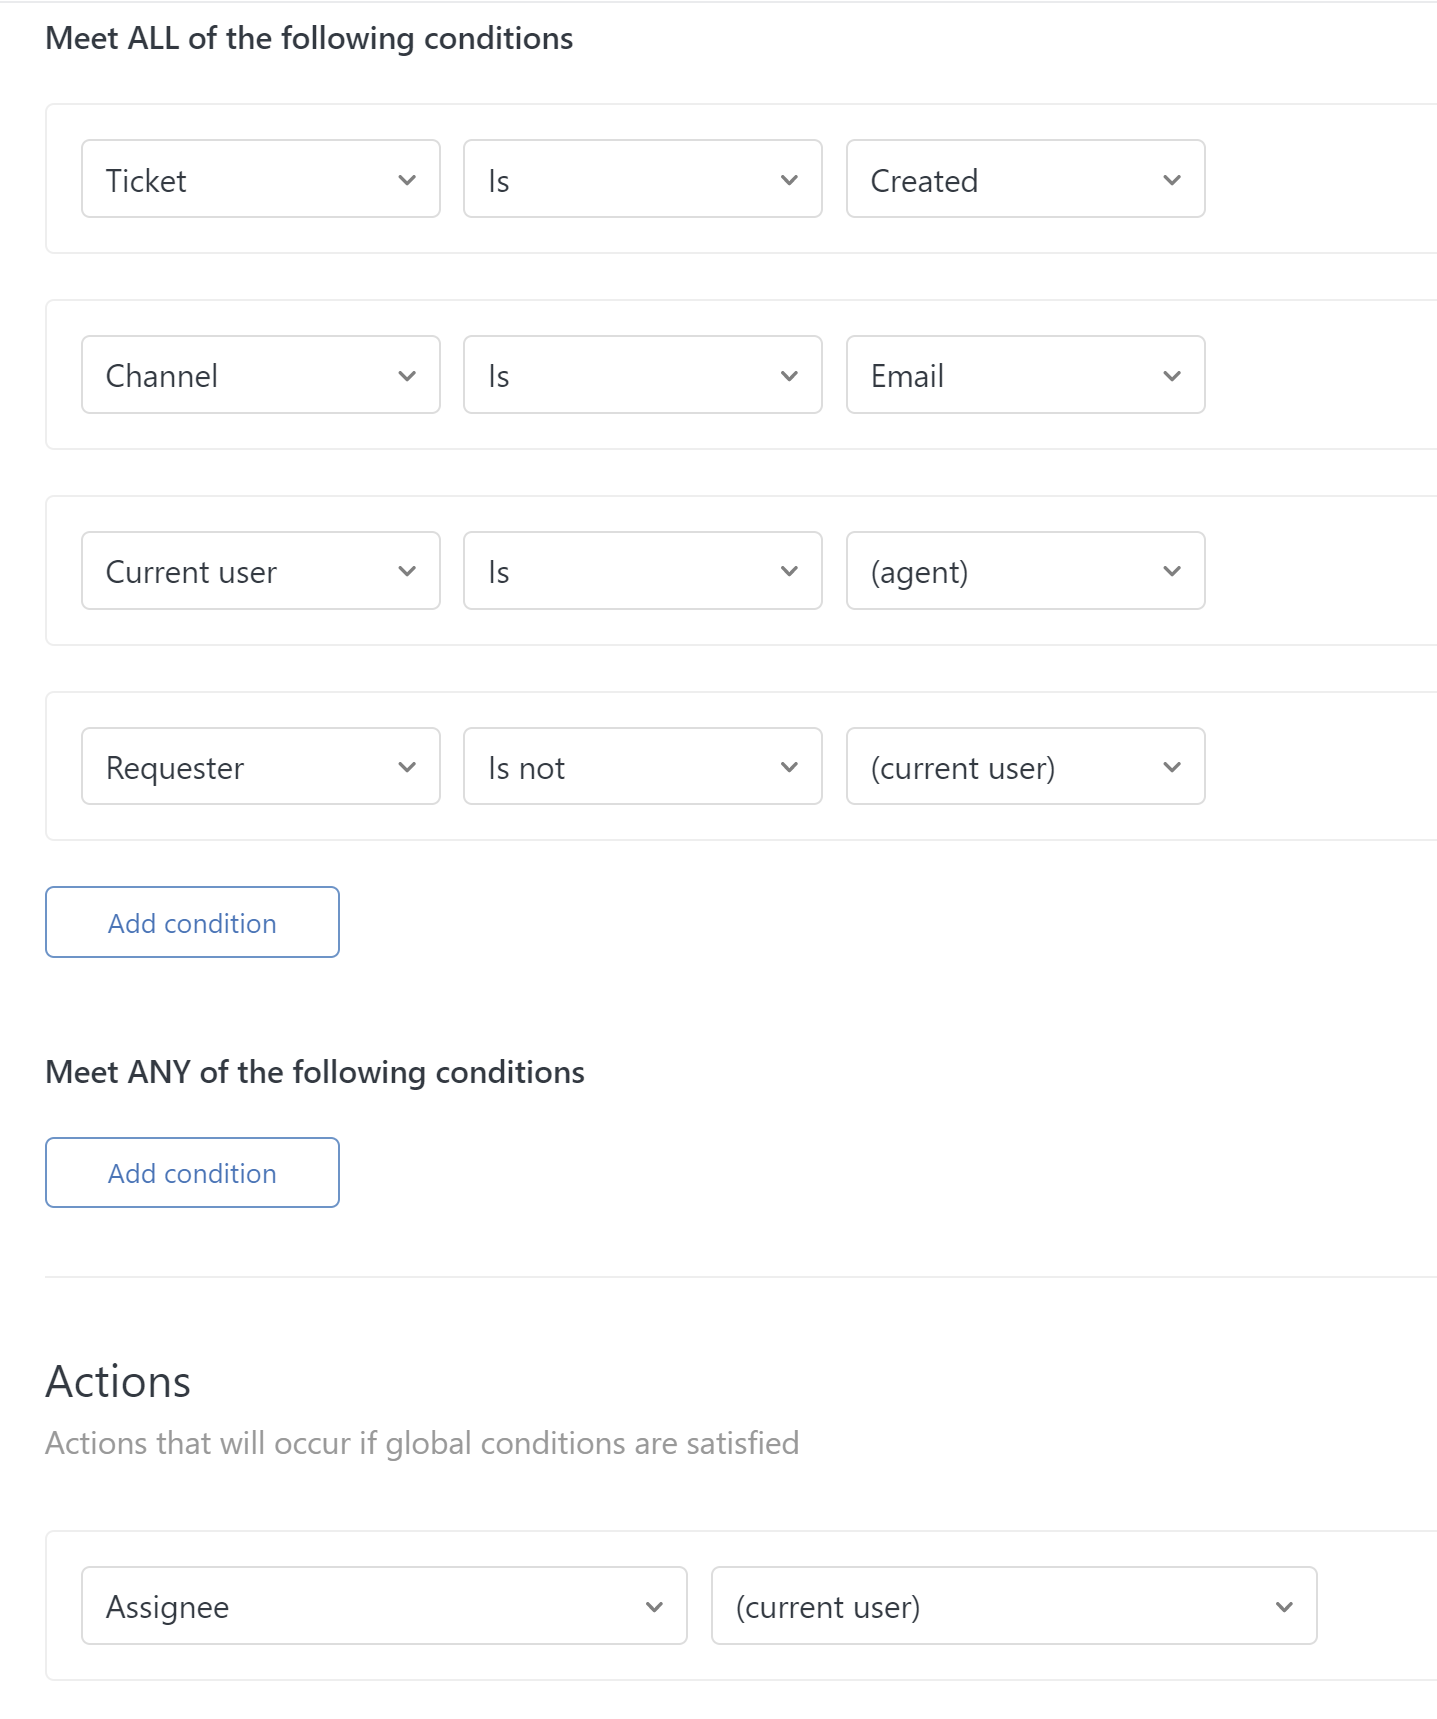
Task: Open the Is operator in Current user row
Action: tap(642, 571)
